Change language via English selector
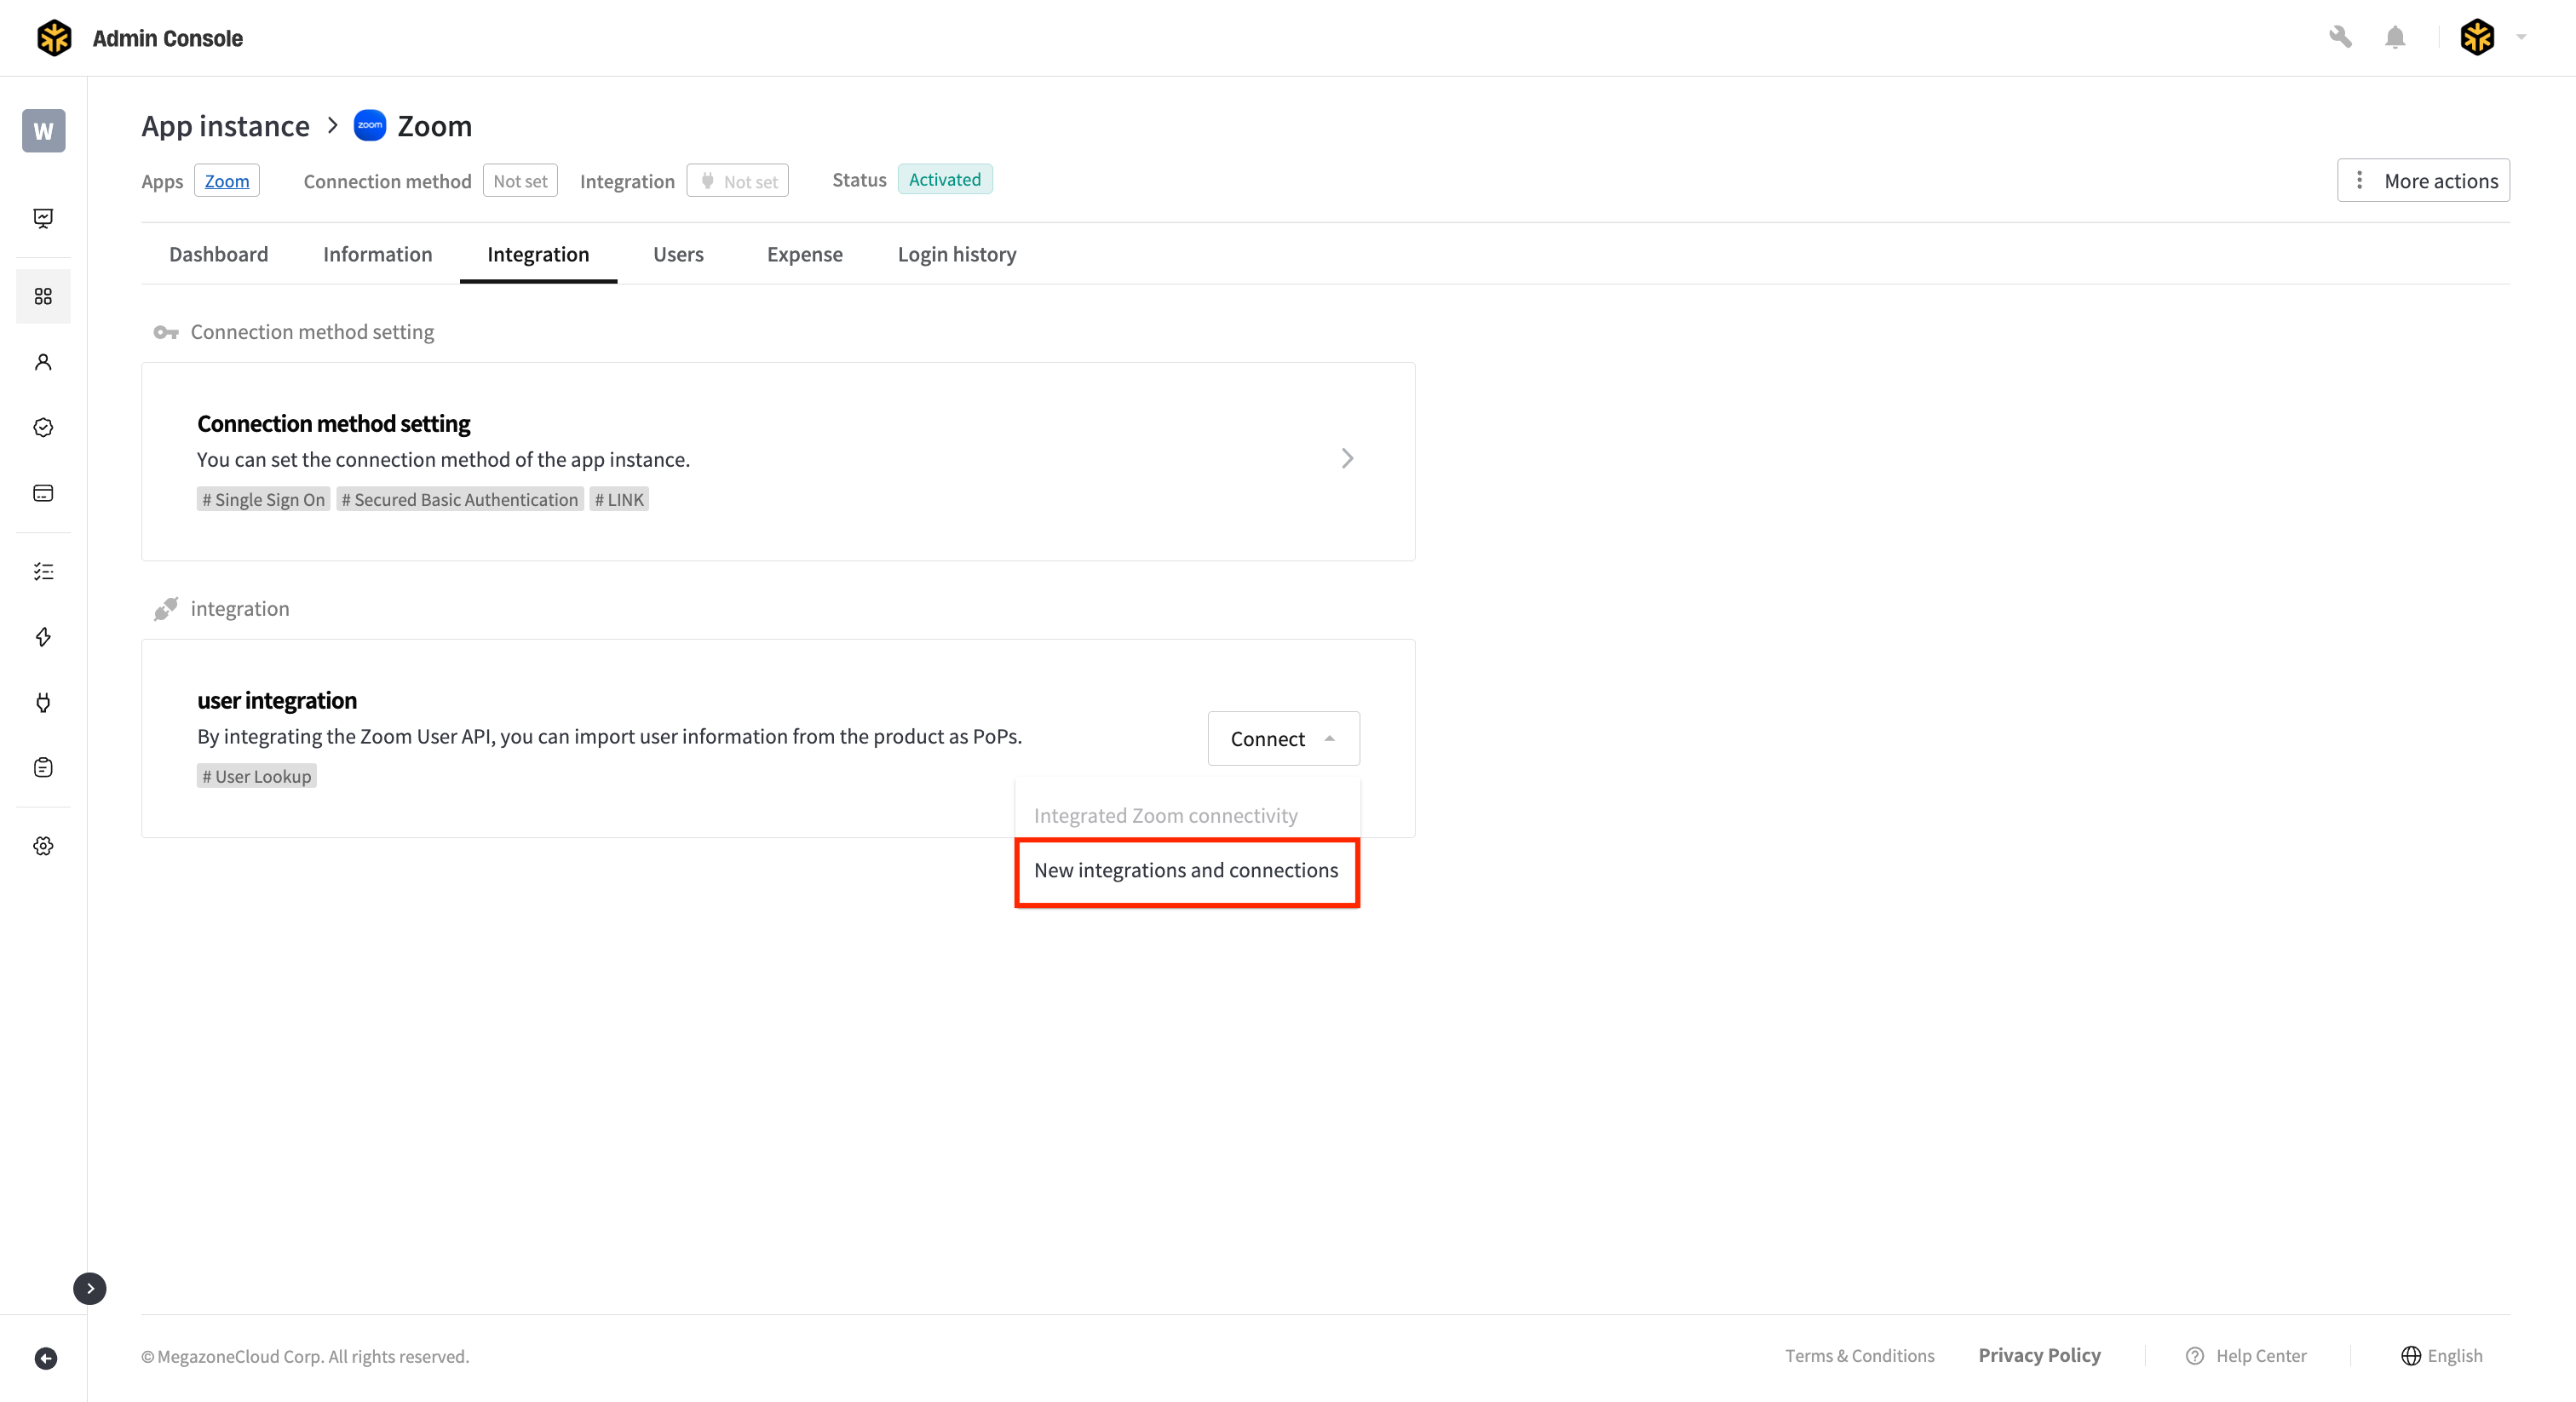 click(x=2442, y=1355)
